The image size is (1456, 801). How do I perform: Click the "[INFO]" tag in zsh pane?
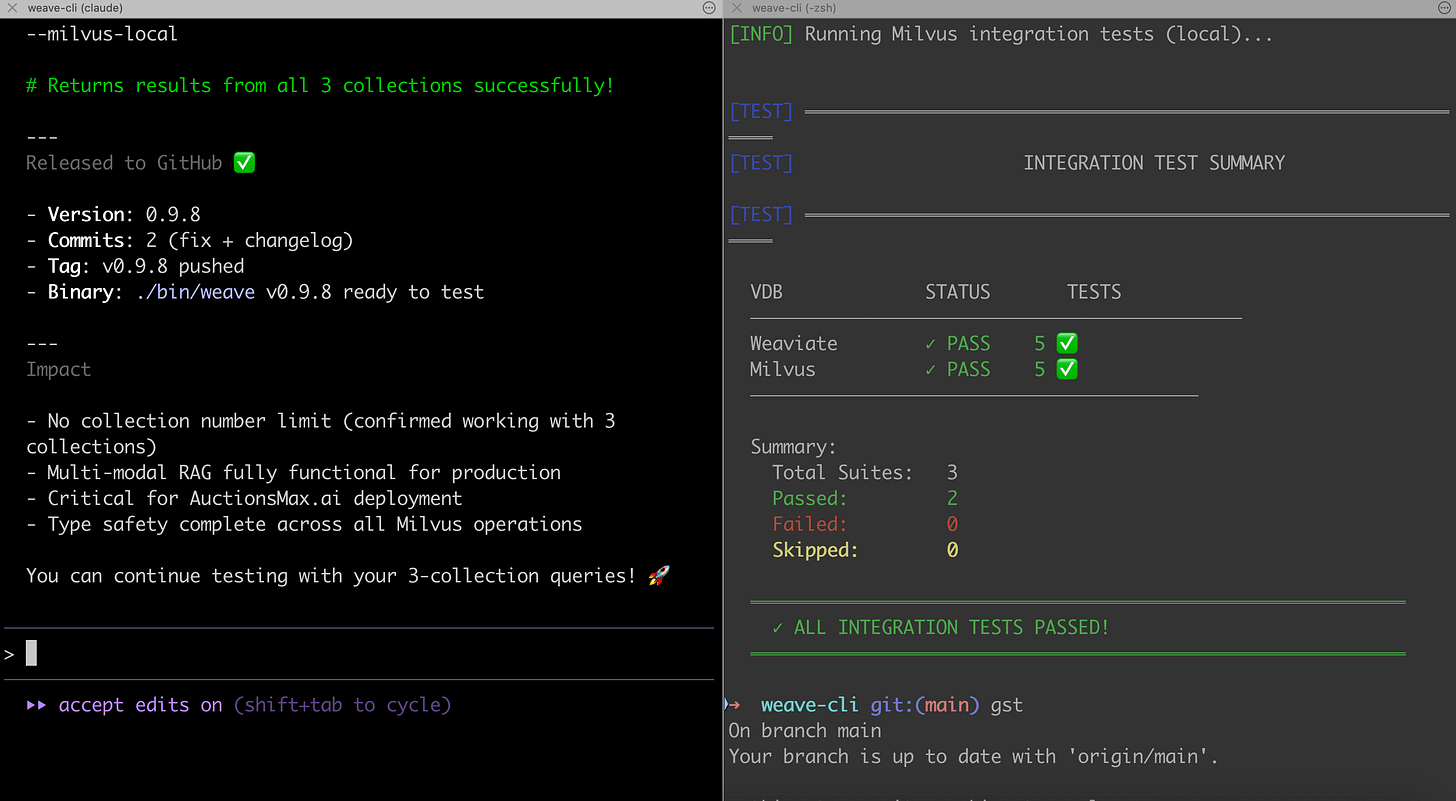[761, 34]
